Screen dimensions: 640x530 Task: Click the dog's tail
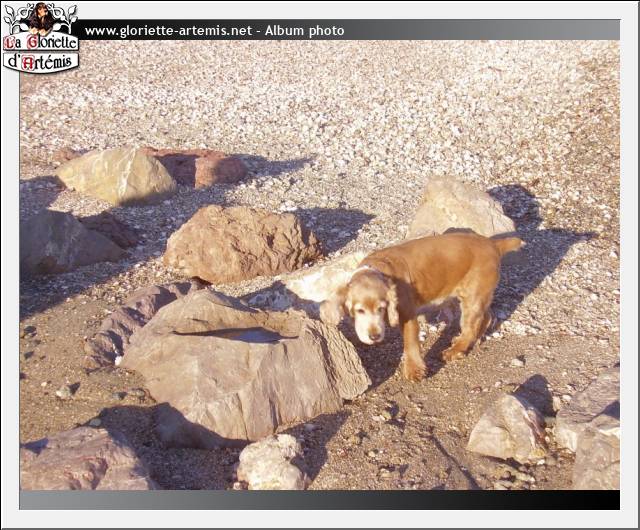508,243
